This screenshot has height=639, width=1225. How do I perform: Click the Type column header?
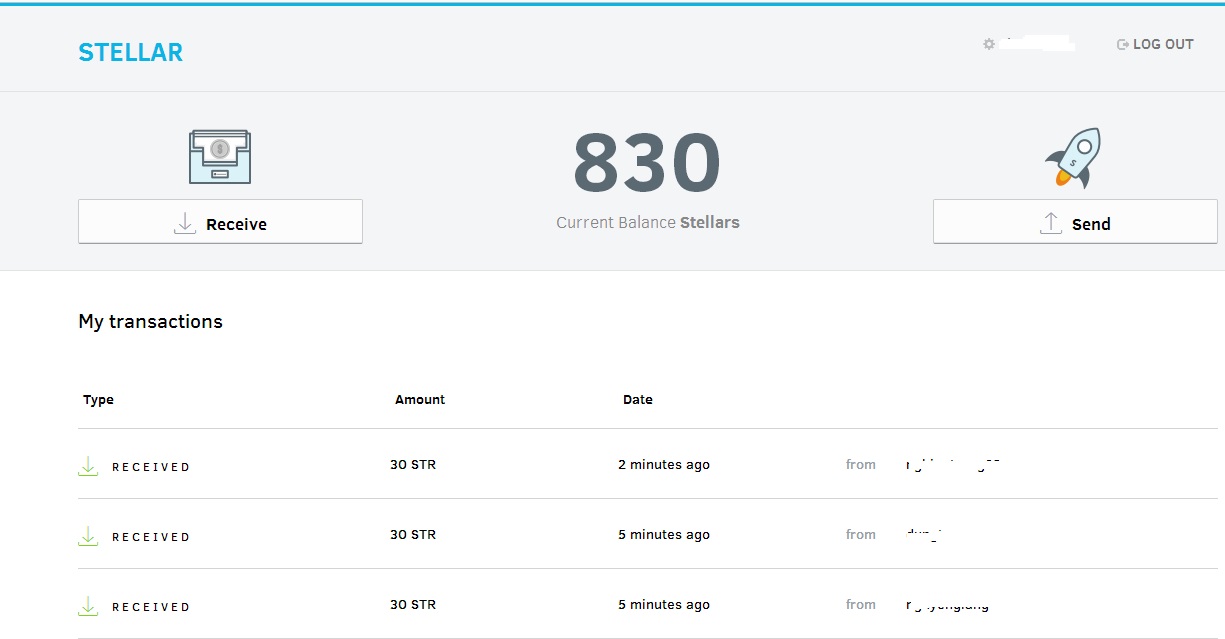pos(98,400)
